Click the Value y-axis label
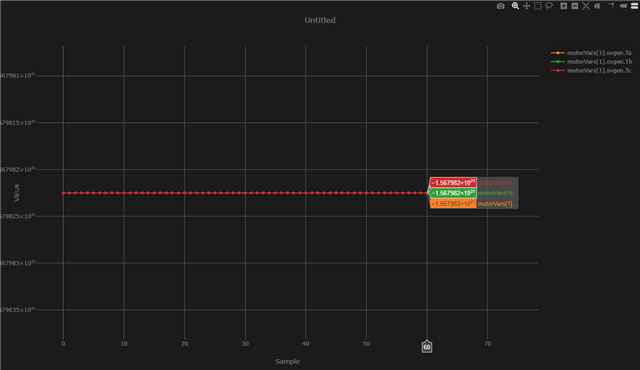 click(x=17, y=193)
